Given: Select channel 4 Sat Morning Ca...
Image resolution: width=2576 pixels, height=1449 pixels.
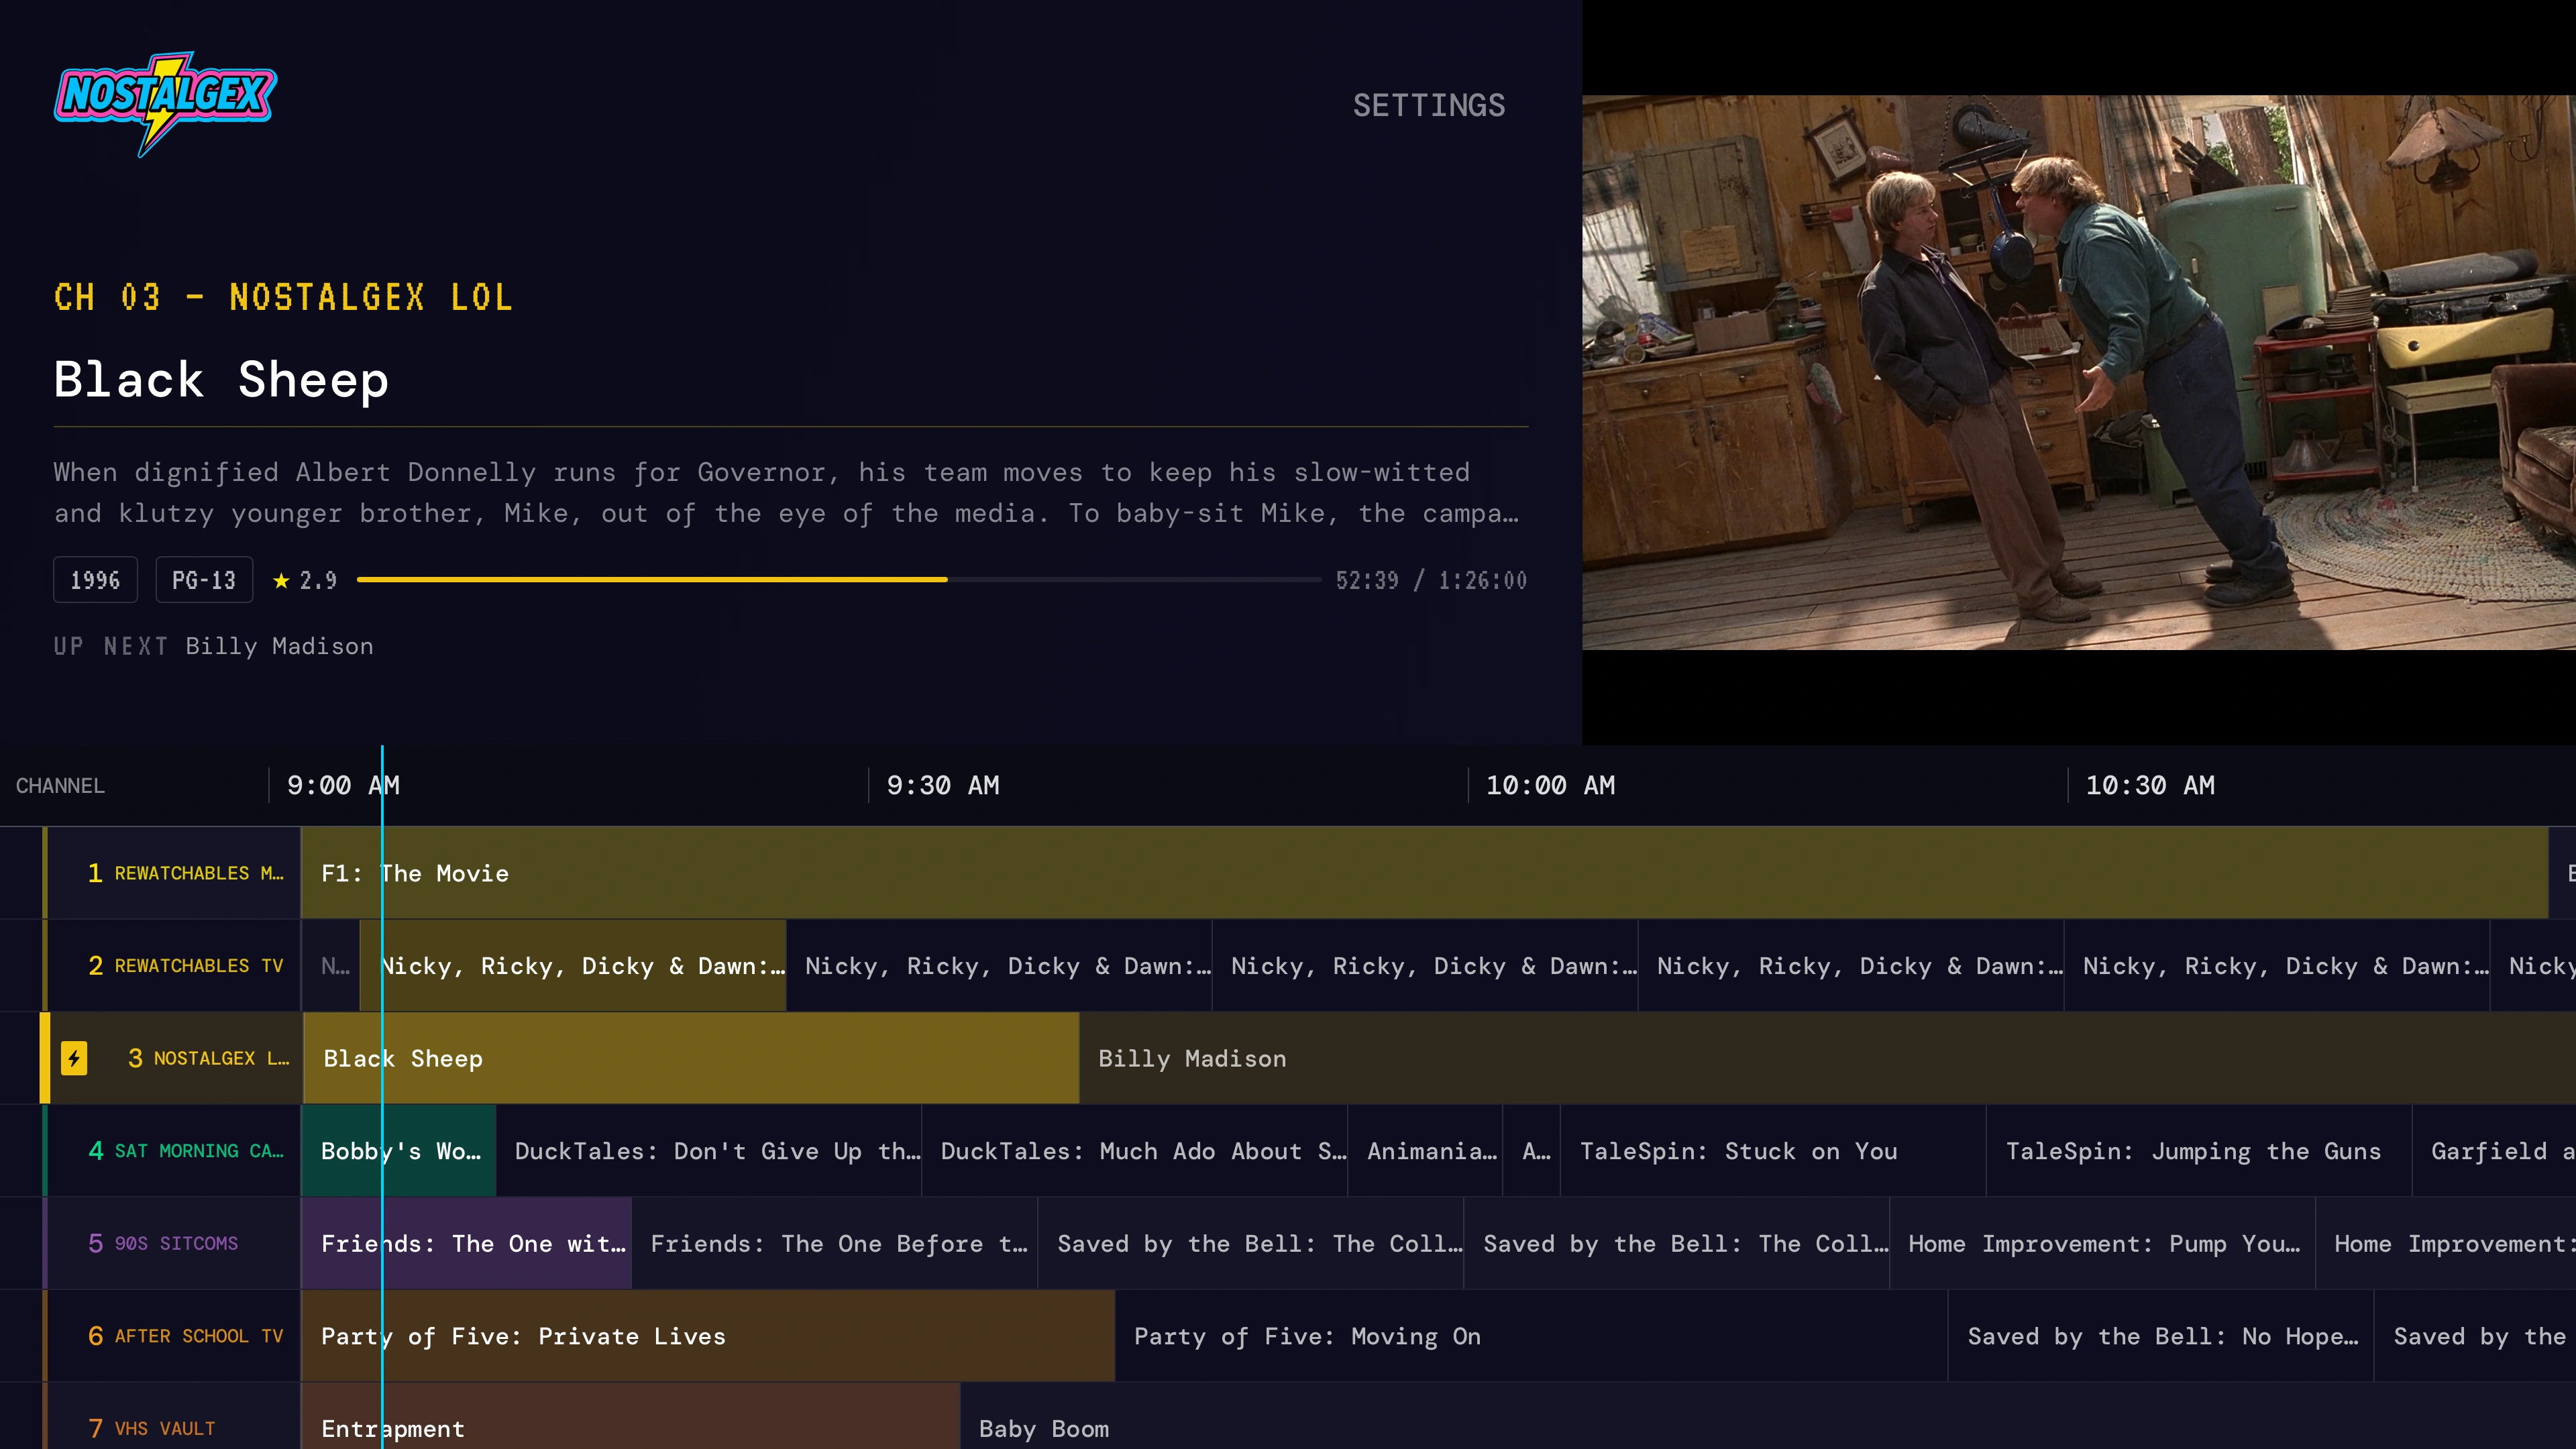Looking at the screenshot, I should [172, 1151].
